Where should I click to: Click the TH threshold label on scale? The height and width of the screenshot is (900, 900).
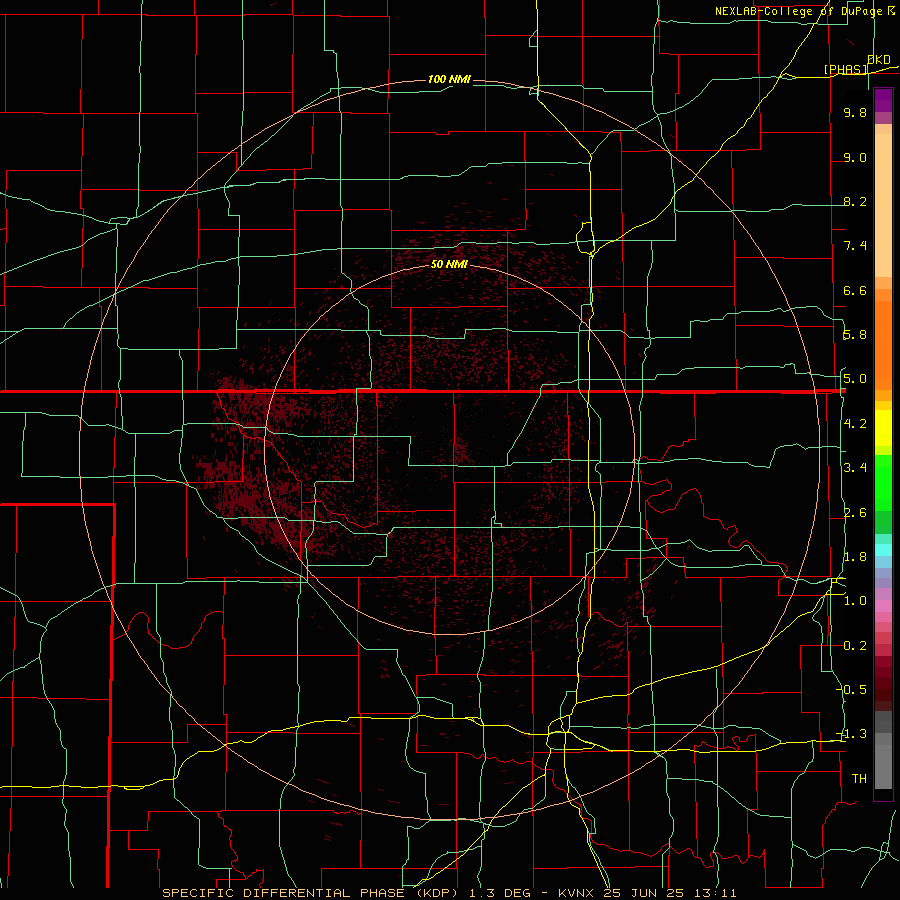point(859,779)
